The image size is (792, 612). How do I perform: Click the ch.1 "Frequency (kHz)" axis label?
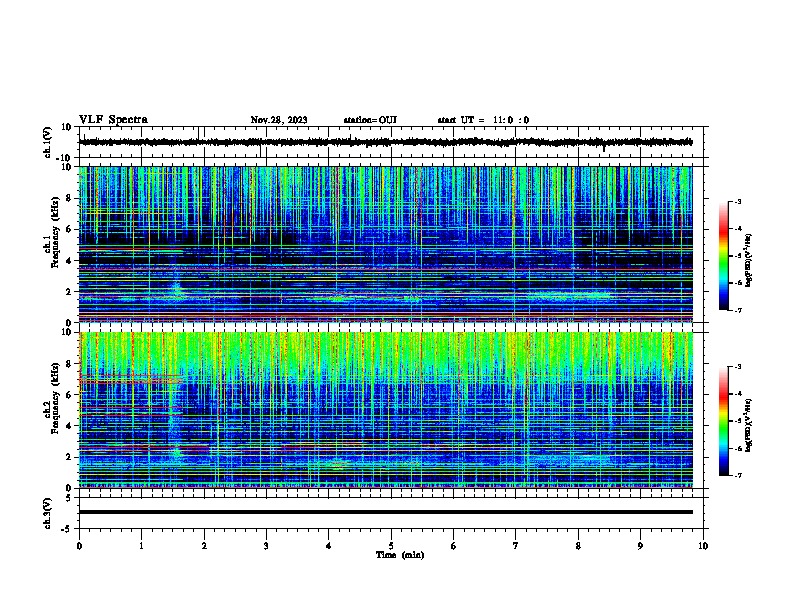[55, 233]
